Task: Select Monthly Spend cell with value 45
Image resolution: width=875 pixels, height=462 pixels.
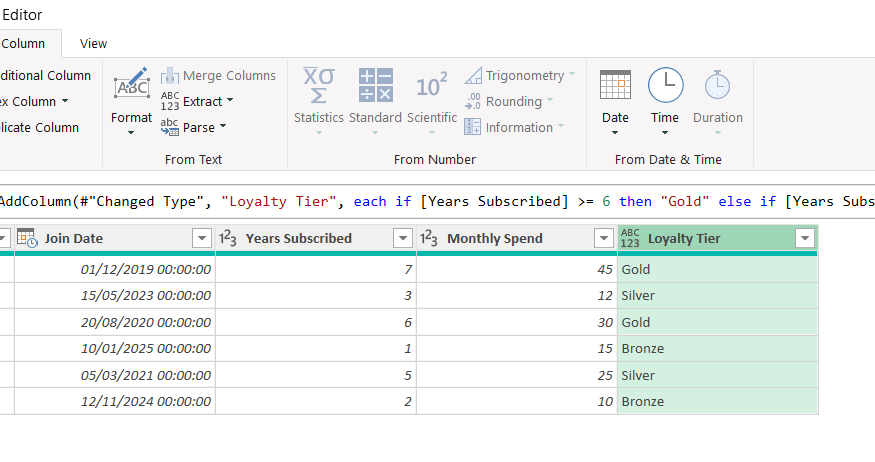Action: click(517, 270)
